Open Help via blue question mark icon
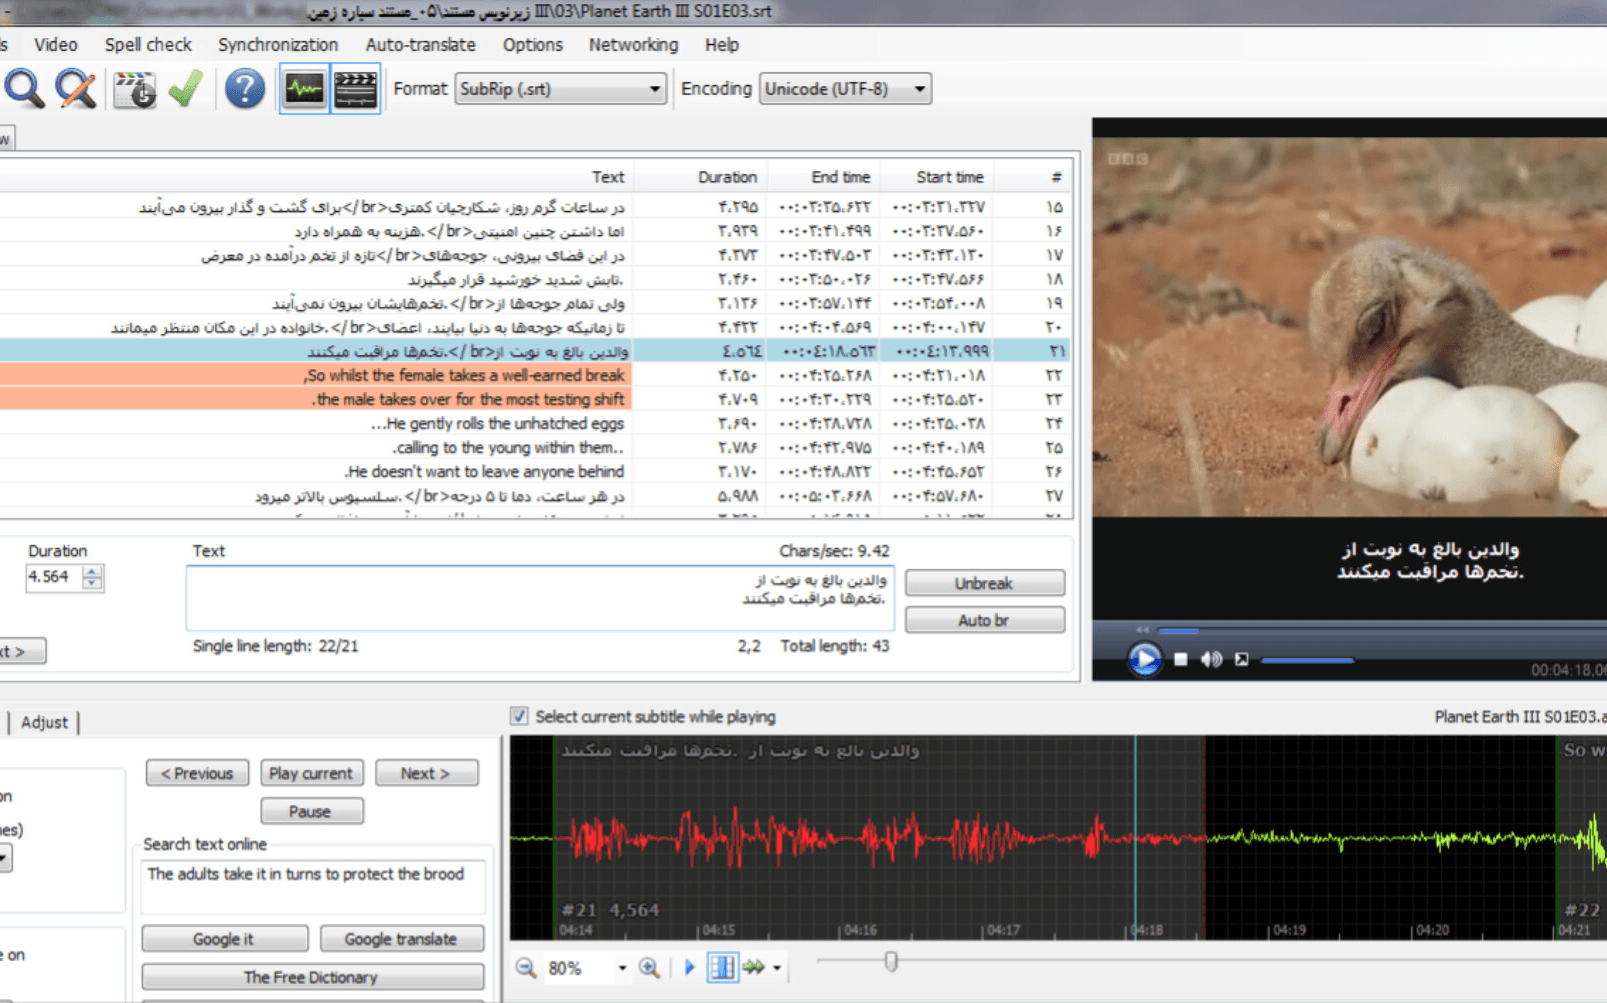The image size is (1607, 1003). click(244, 89)
